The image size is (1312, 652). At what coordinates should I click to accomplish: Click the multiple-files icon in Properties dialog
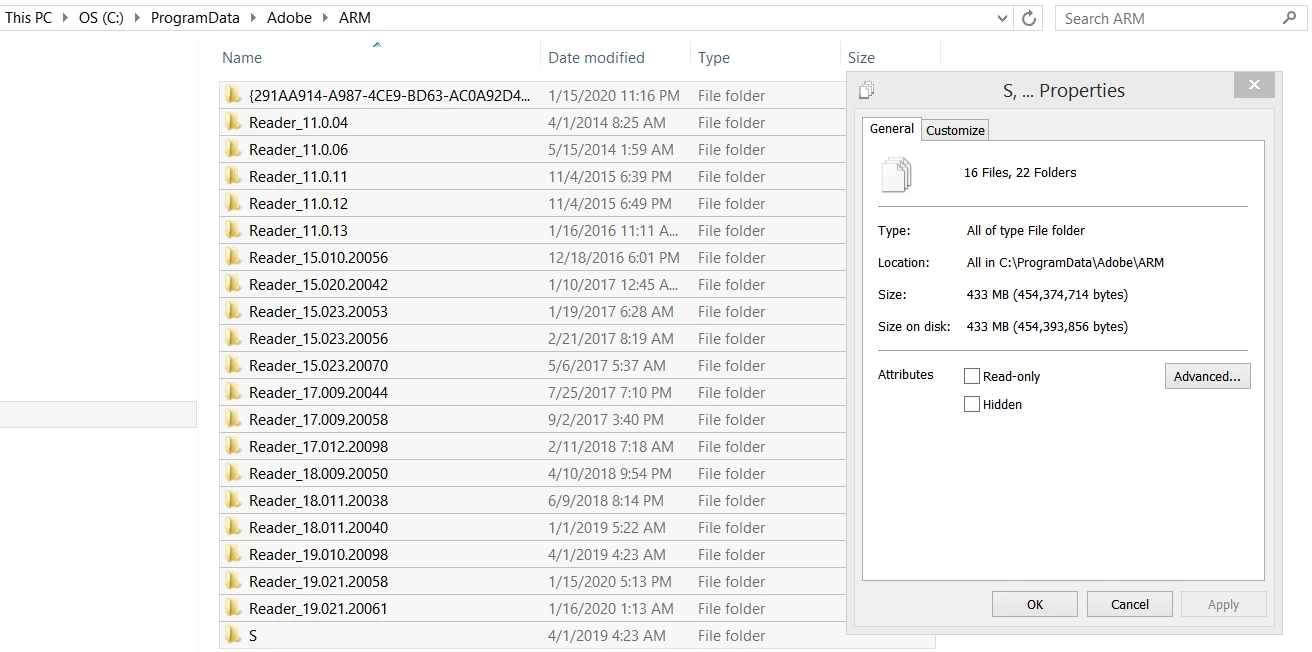[x=896, y=174]
